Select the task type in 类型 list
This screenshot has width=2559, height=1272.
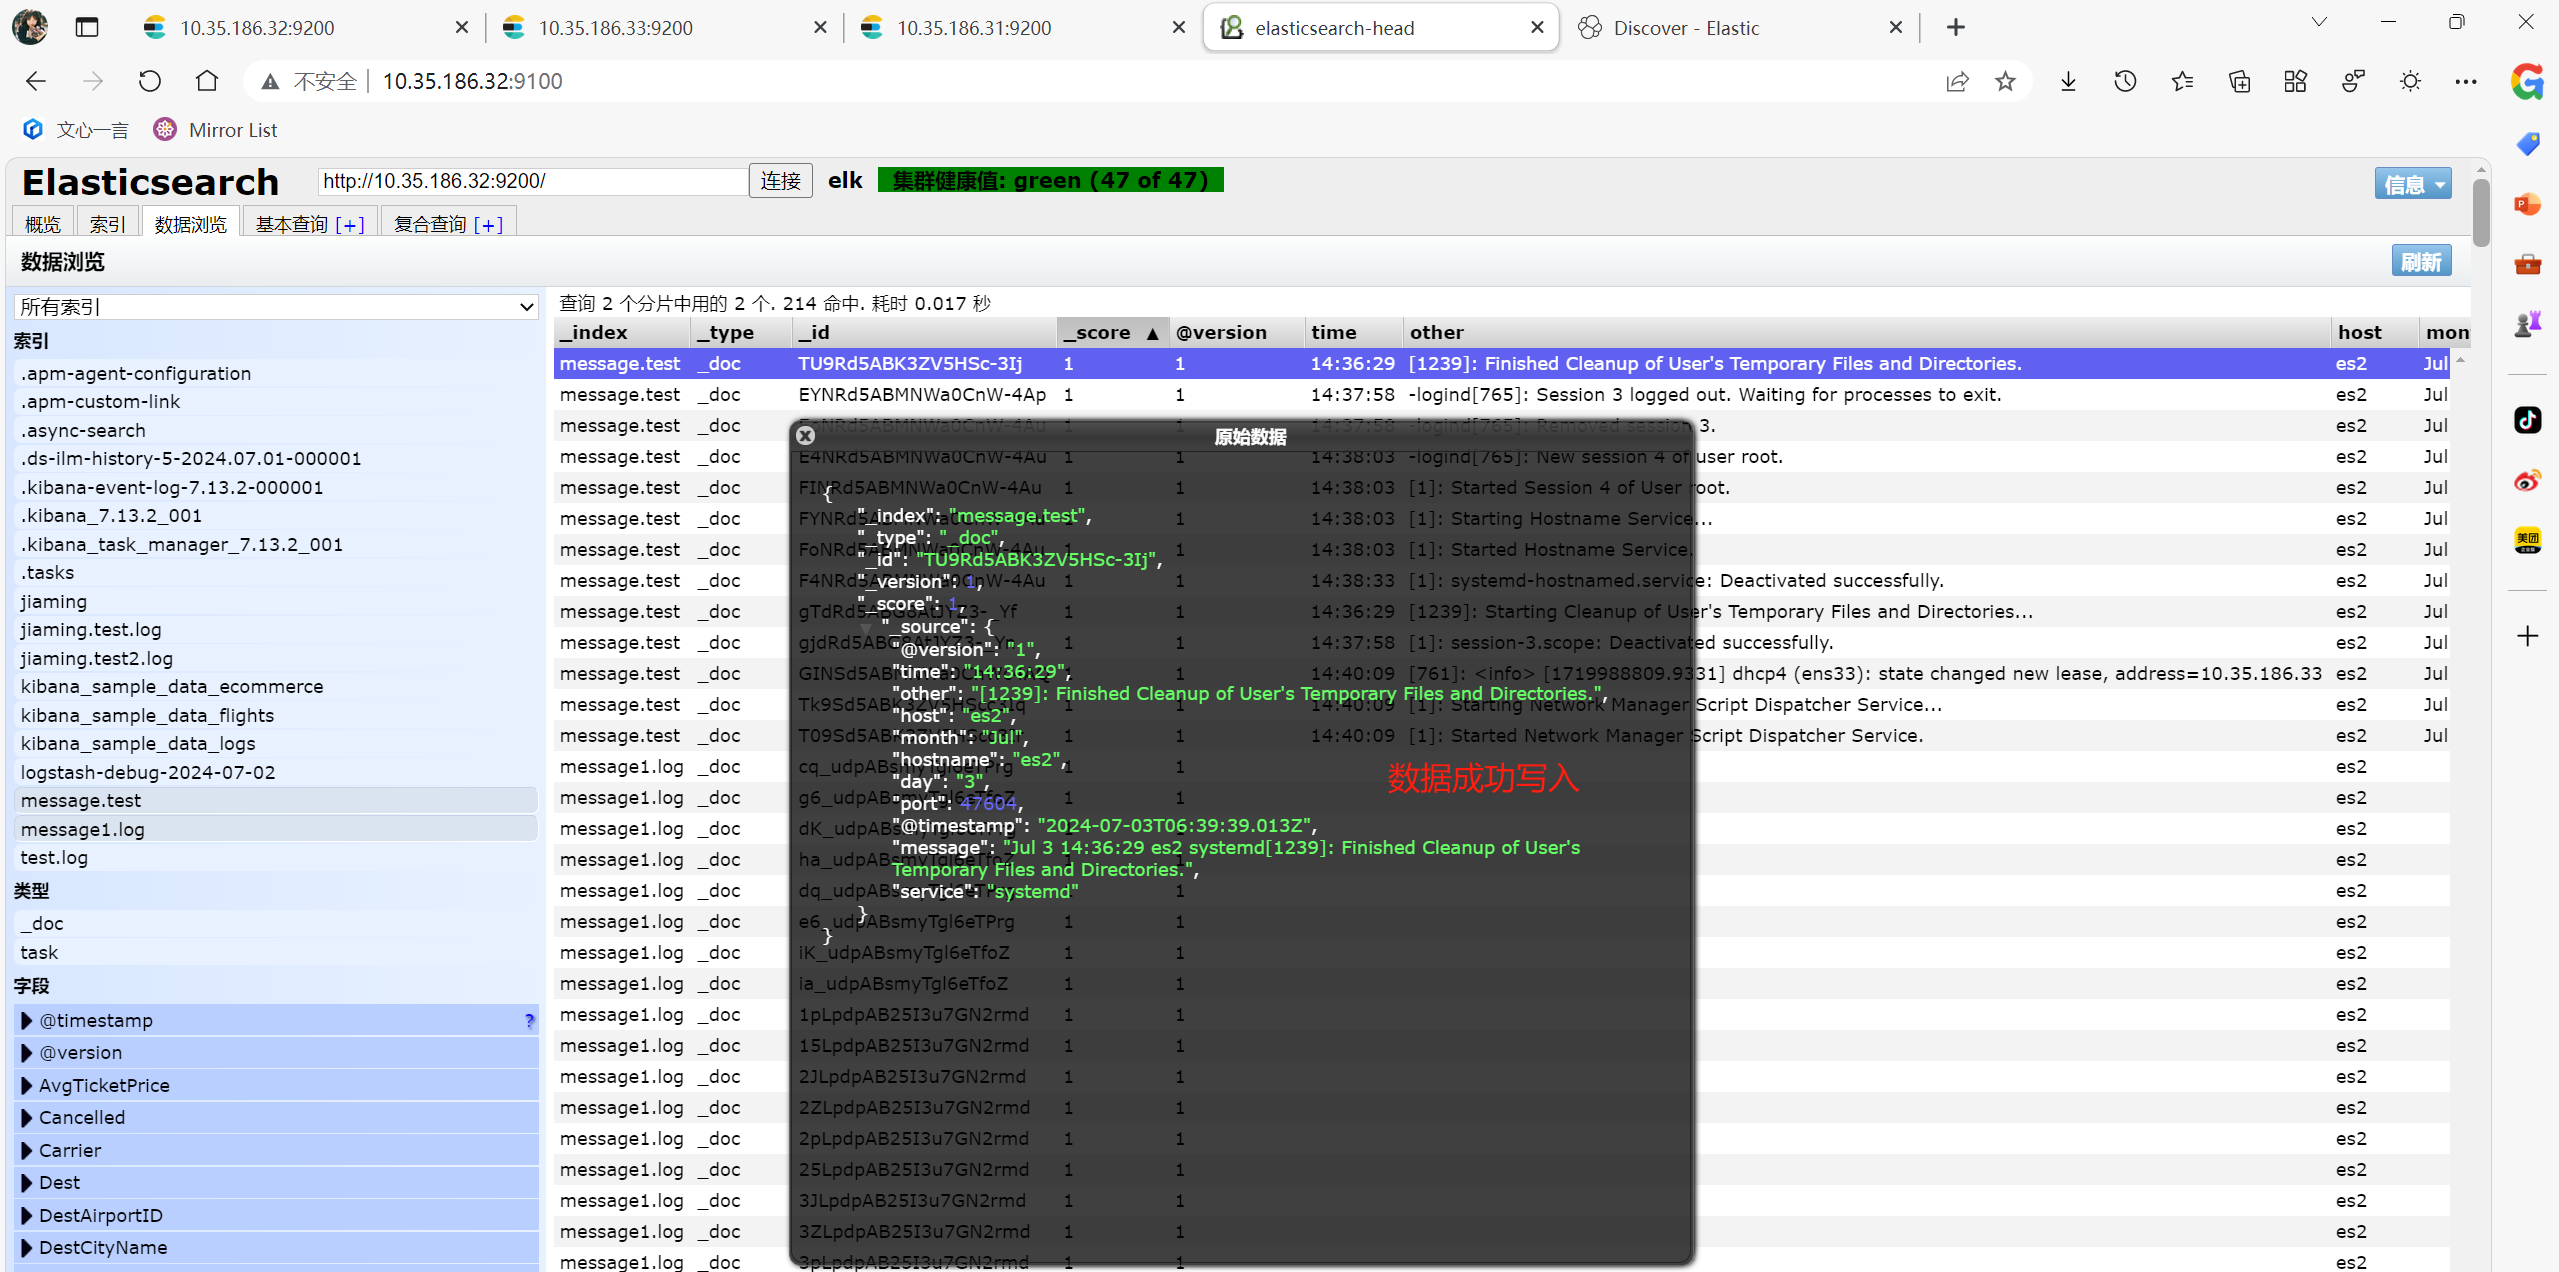pyautogui.click(x=276, y=952)
